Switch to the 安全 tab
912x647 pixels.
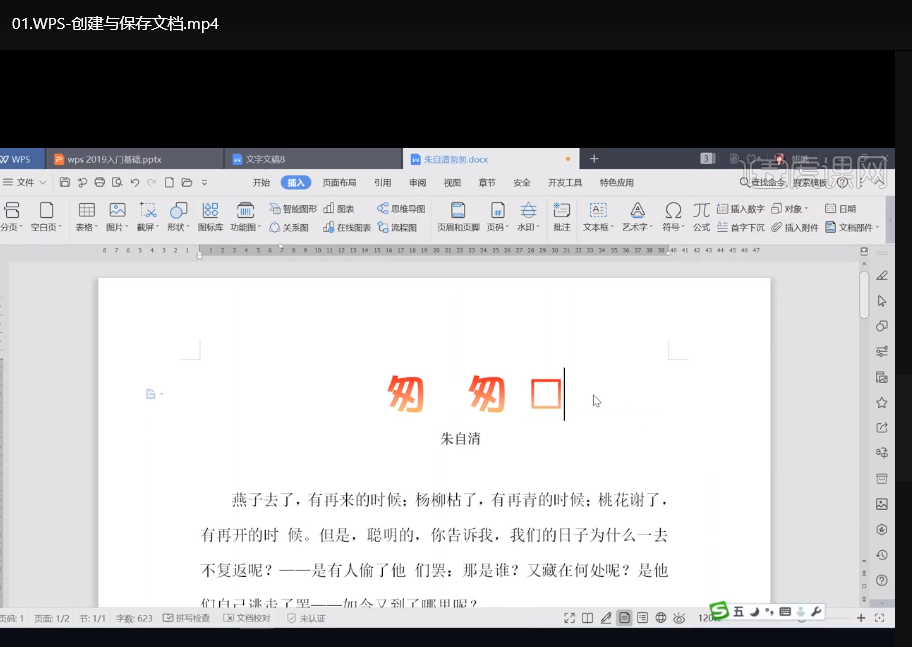click(522, 182)
